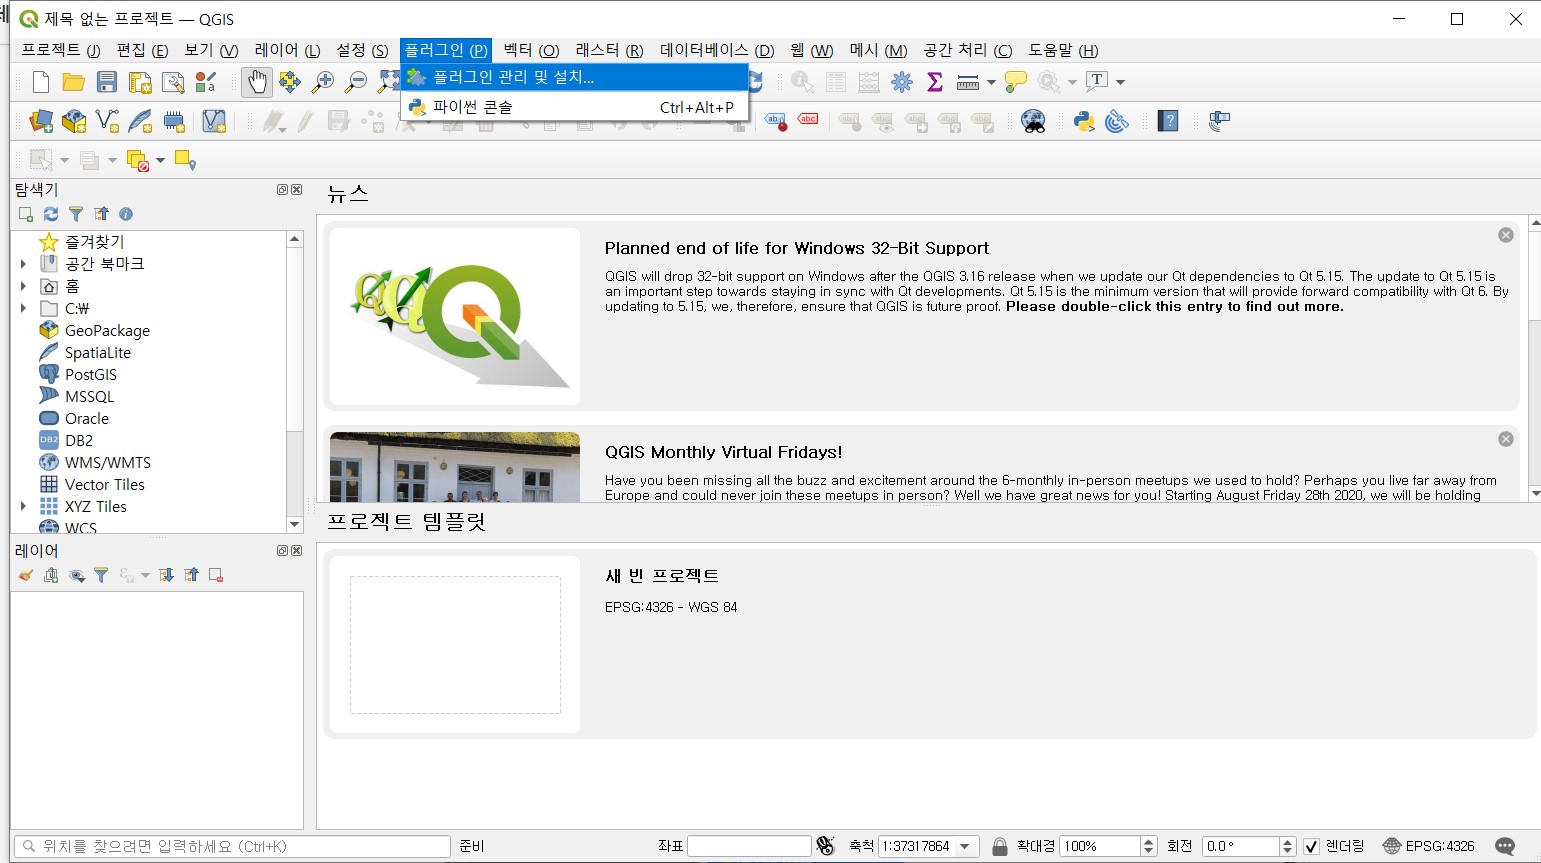Open a project with the yellow folder icon

click(73, 82)
